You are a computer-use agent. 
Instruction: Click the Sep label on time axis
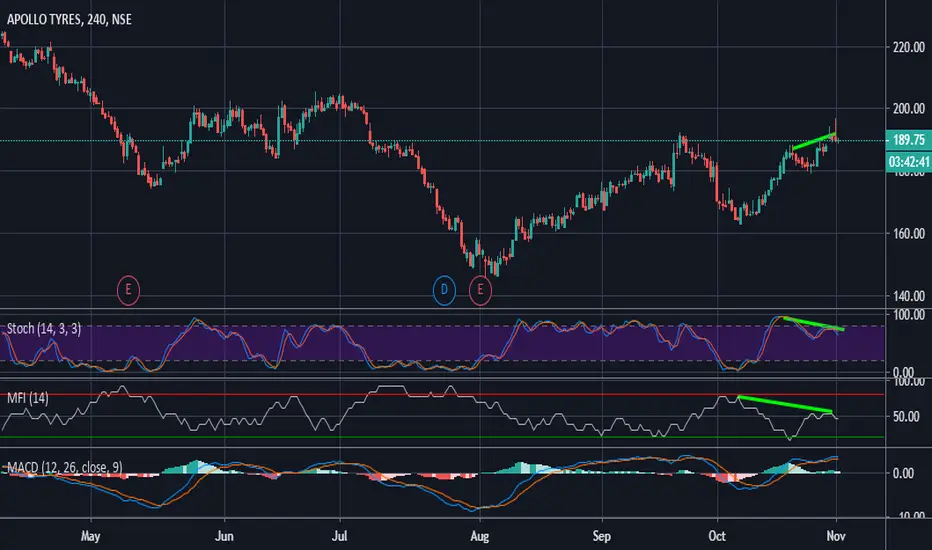click(602, 536)
